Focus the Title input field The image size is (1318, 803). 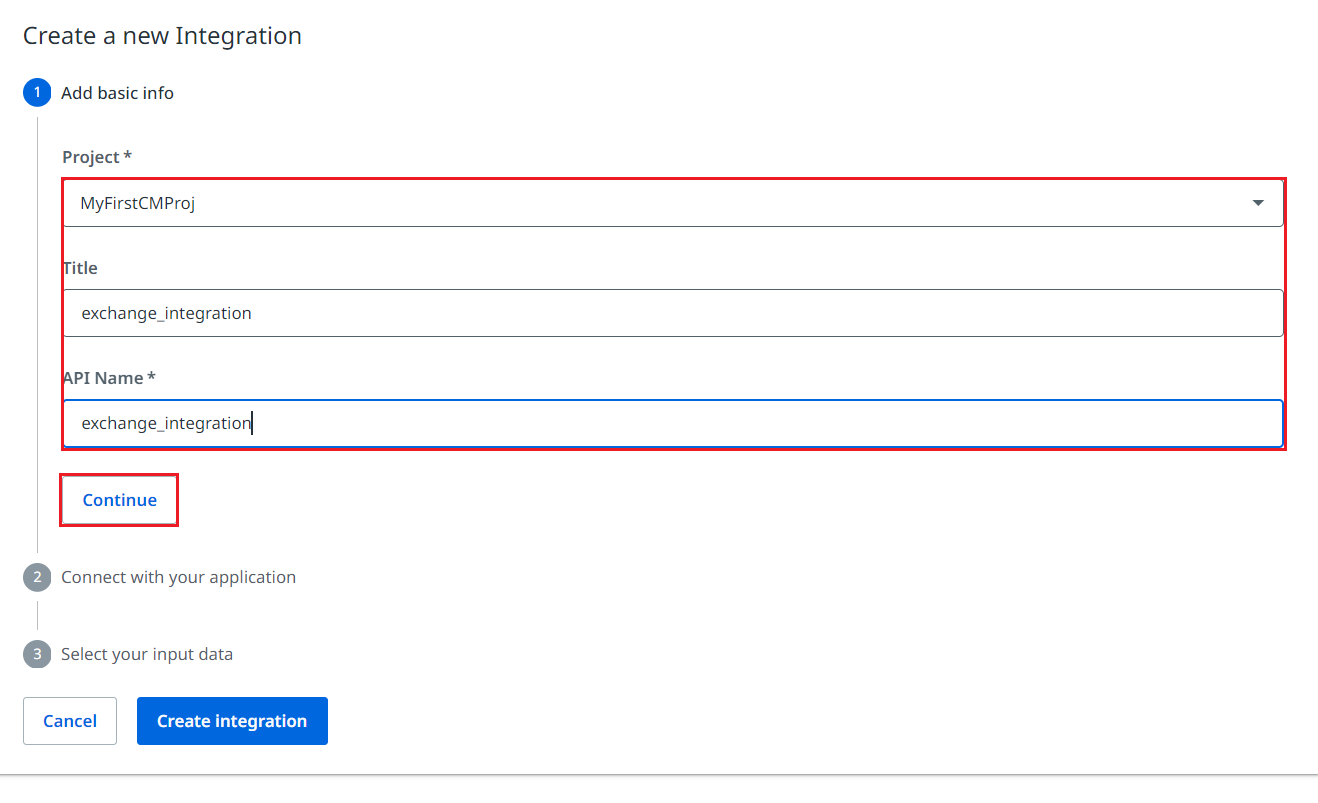click(672, 313)
